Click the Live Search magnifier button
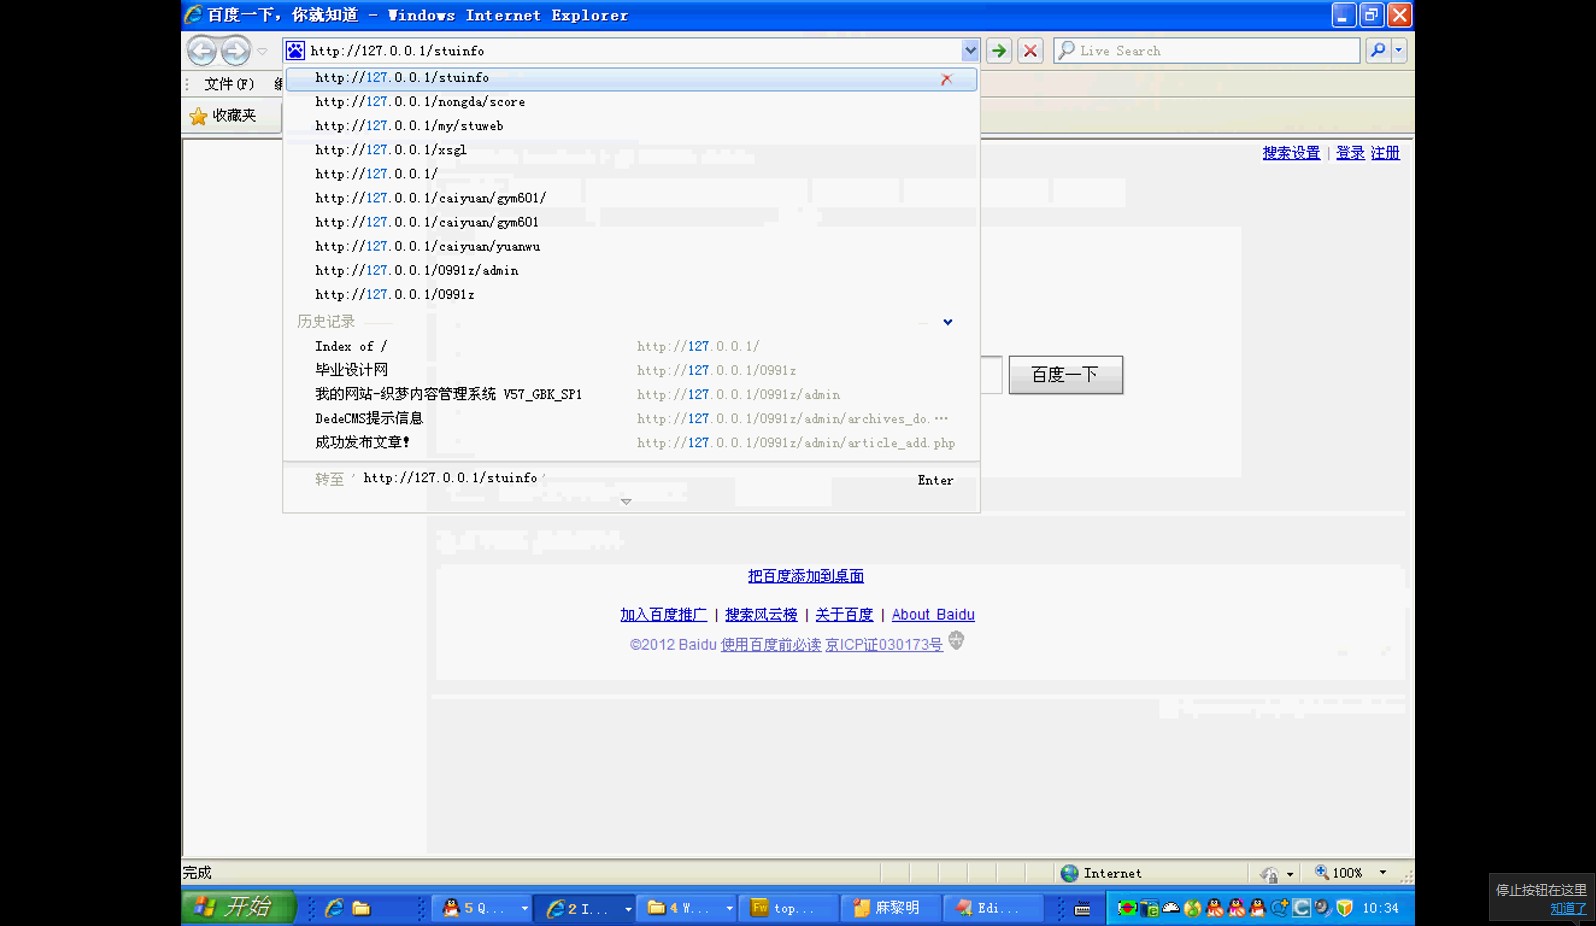The height and width of the screenshot is (926, 1596). point(1378,50)
